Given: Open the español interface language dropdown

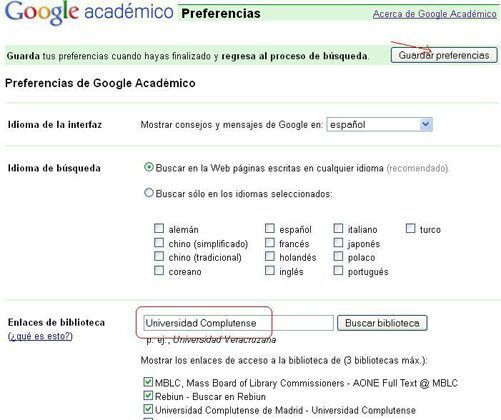Looking at the screenshot, I should click(x=379, y=125).
